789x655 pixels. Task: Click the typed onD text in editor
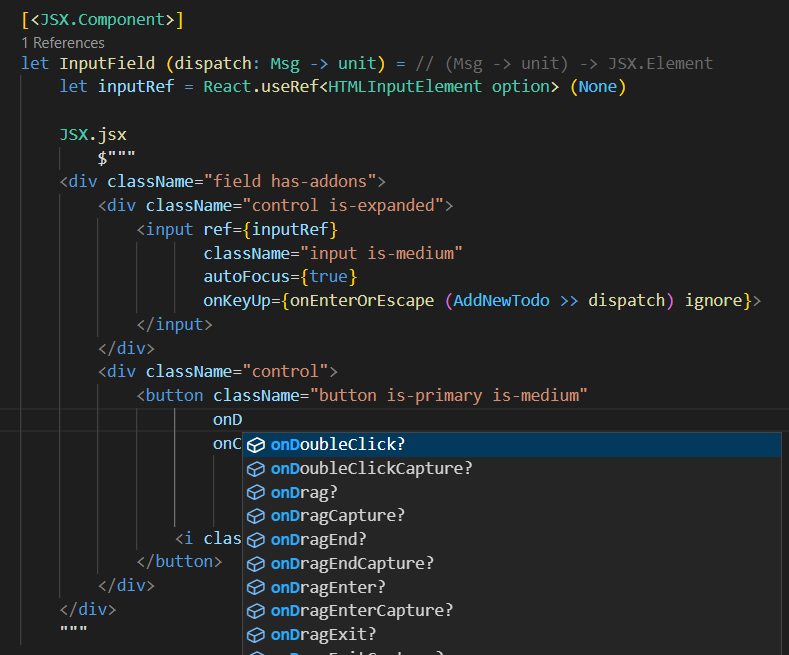[x=228, y=420]
